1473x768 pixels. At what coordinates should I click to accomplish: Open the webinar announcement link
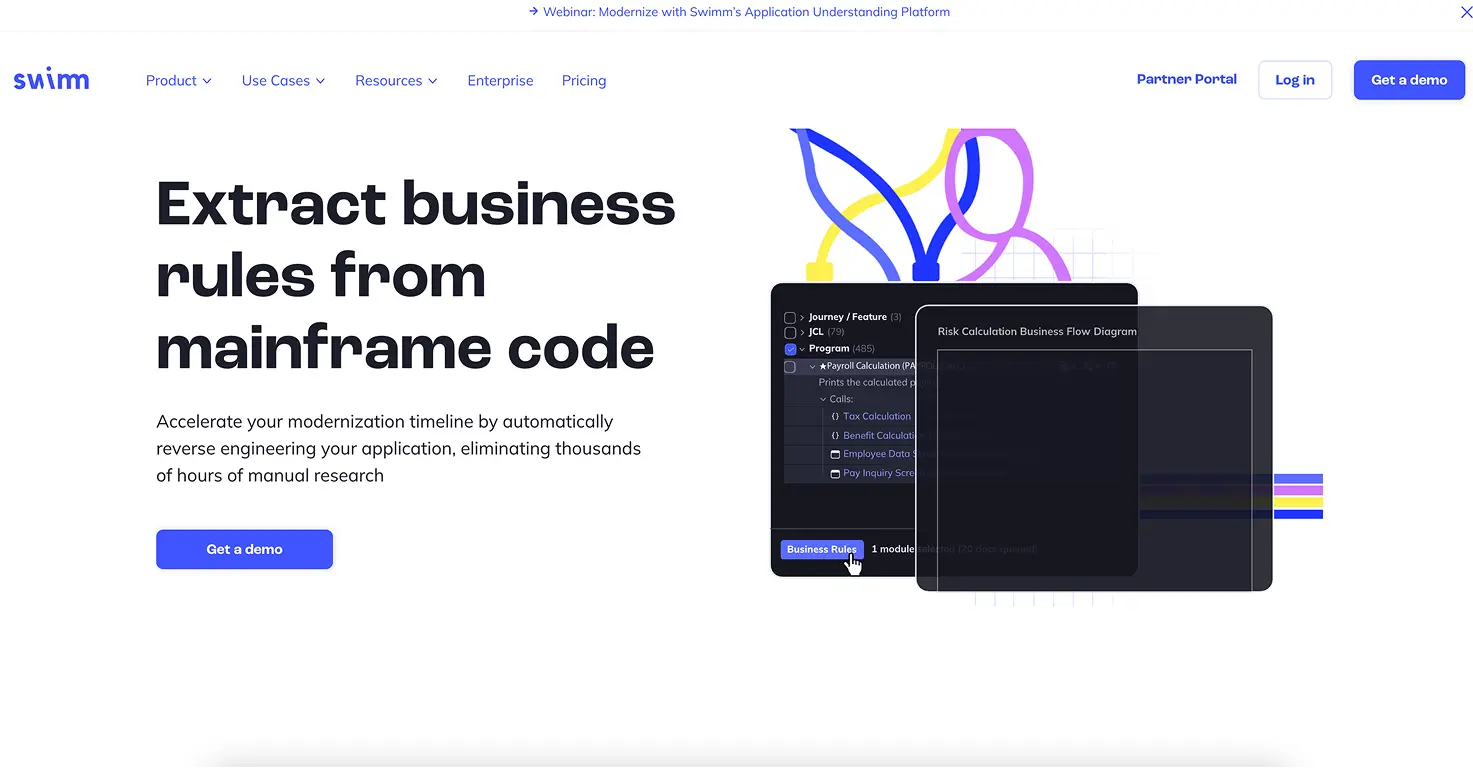coord(739,12)
